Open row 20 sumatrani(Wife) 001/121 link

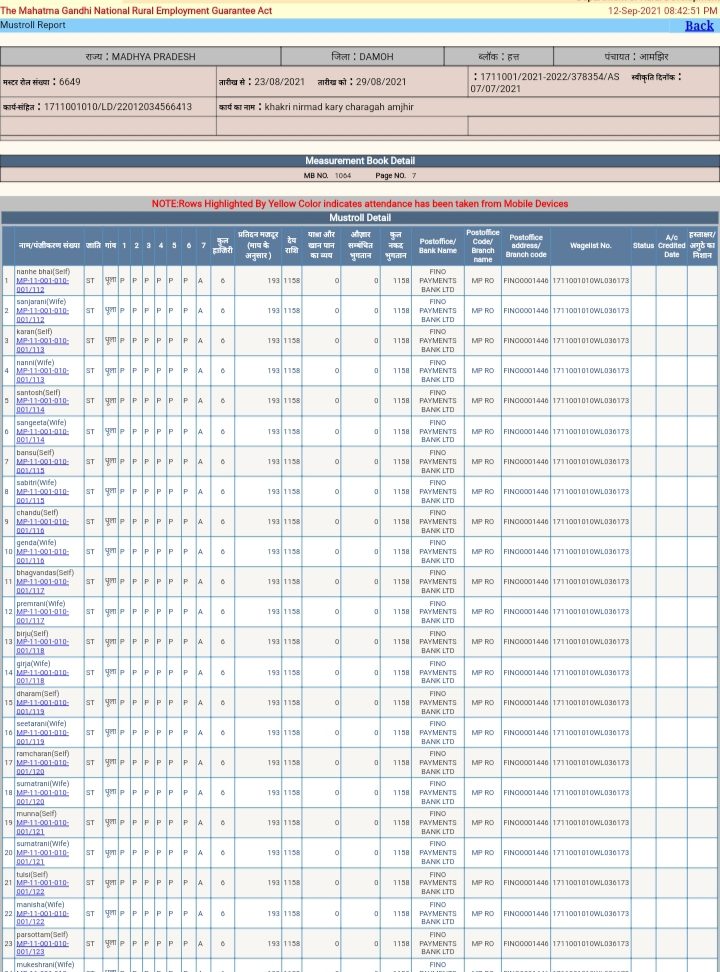42,857
